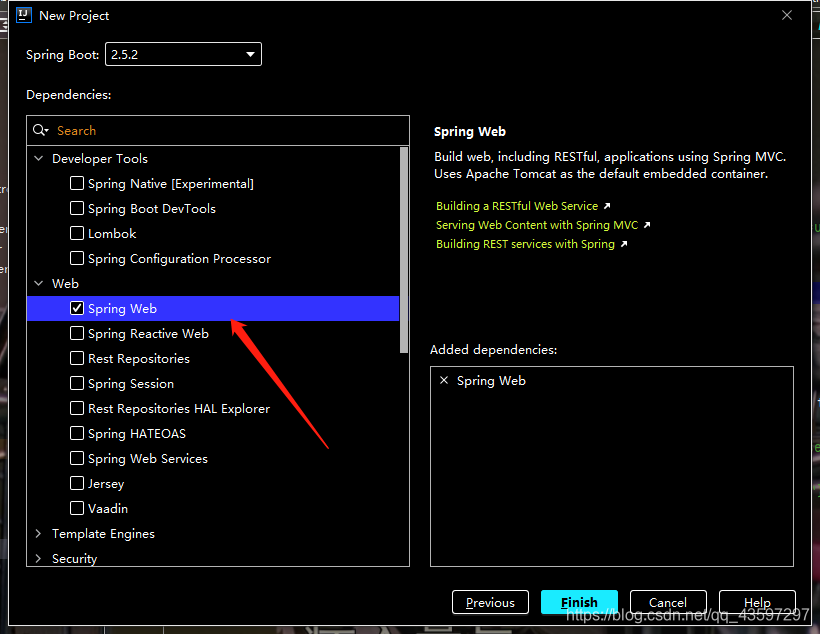Open external arrow beside Serving Web Content with Spring MVC

(x=647, y=225)
